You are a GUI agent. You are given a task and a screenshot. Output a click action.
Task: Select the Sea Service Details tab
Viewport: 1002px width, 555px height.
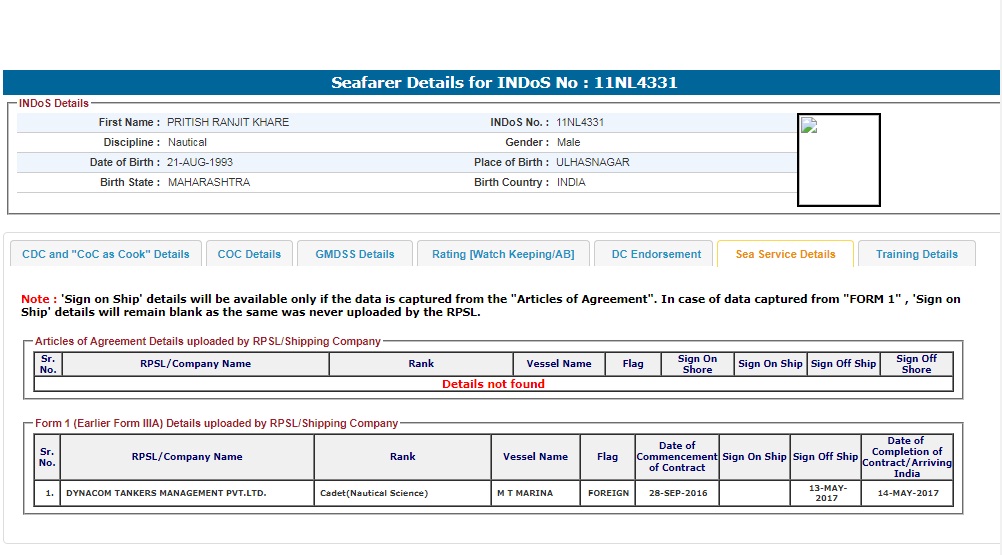[785, 254]
